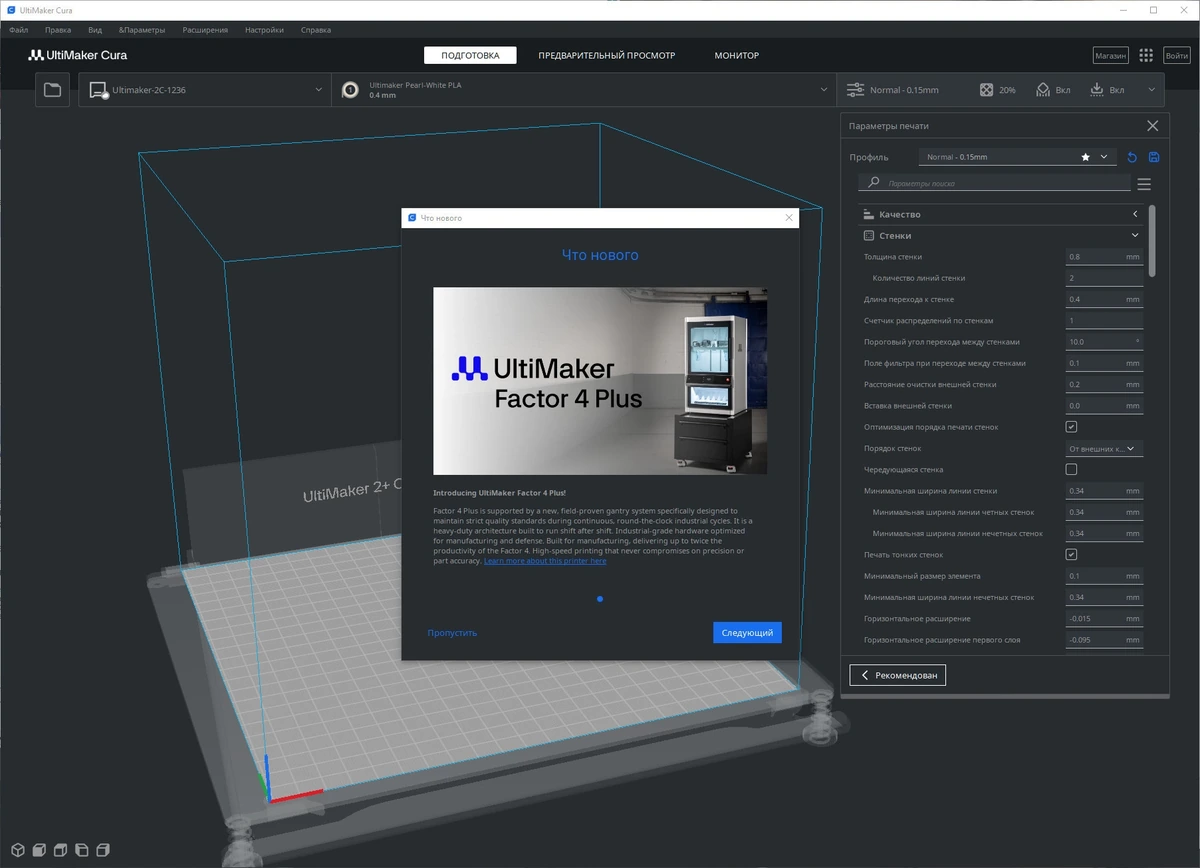Image resolution: width=1200 pixels, height=868 pixels.
Task: Click the save profile floppy icon
Action: [x=1154, y=157]
